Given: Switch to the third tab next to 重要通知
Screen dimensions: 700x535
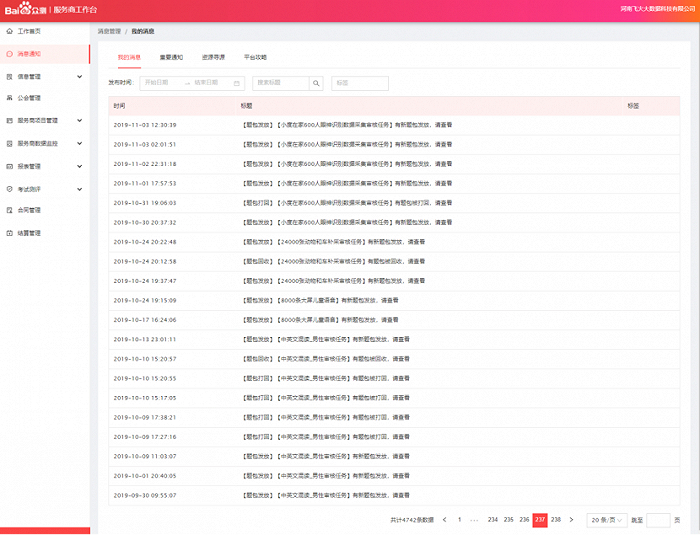Looking at the screenshot, I should tap(213, 58).
